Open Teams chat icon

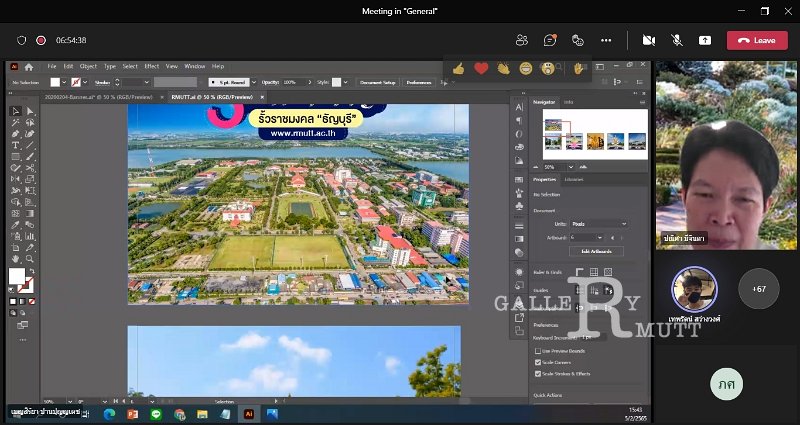(x=549, y=40)
